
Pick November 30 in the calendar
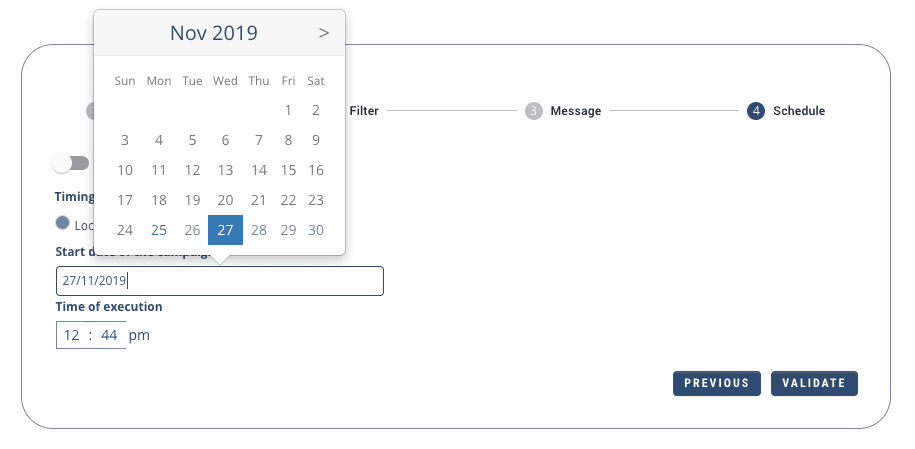click(x=316, y=230)
